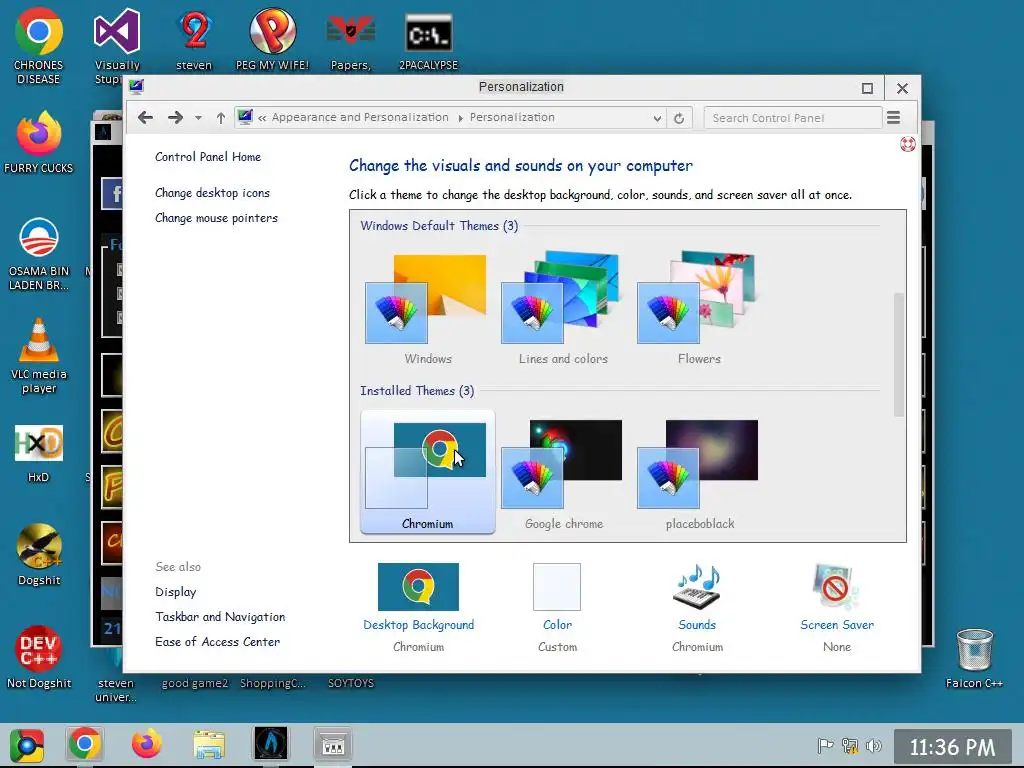Click the Action Center flag tray icon

[x=825, y=745]
